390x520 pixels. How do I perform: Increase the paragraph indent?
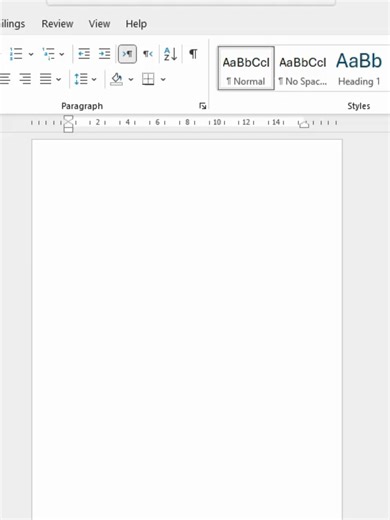104,54
